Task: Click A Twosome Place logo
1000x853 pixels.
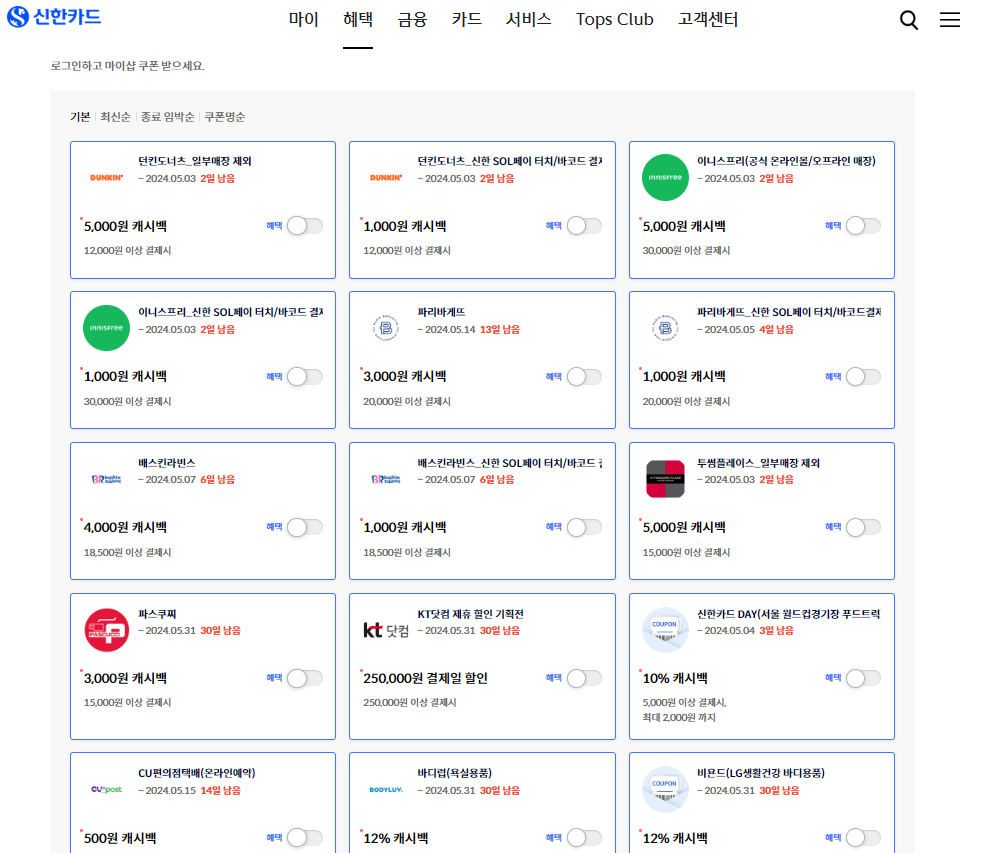Action: 665,479
